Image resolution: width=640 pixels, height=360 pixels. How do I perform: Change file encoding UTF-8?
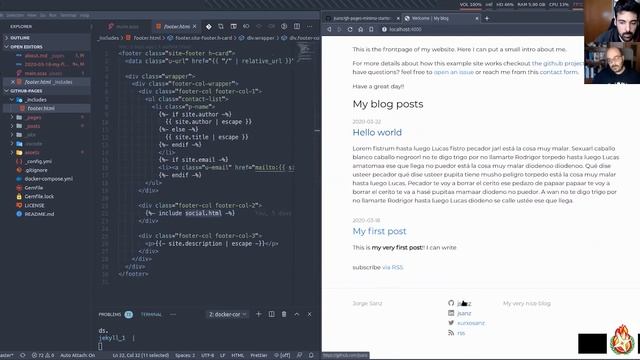[x=207, y=356]
